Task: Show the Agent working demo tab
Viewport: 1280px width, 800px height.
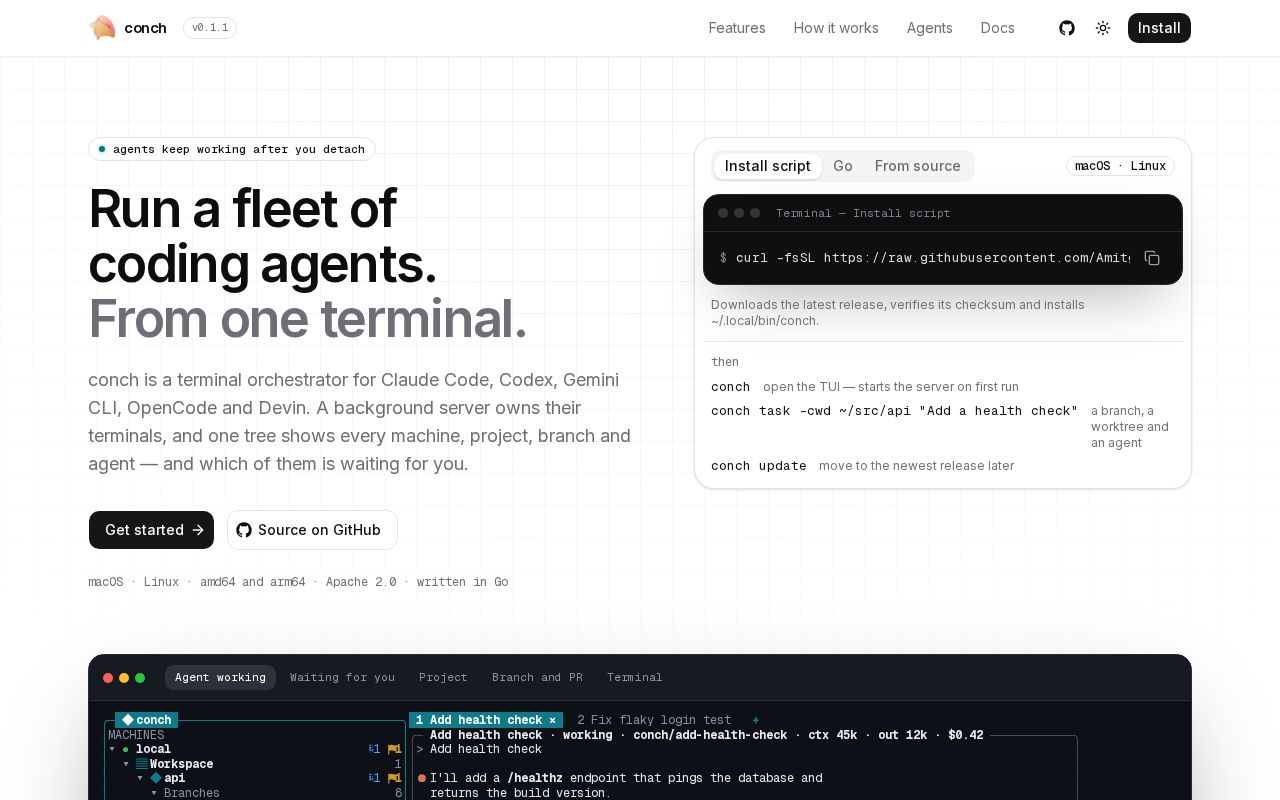Action: [220, 677]
